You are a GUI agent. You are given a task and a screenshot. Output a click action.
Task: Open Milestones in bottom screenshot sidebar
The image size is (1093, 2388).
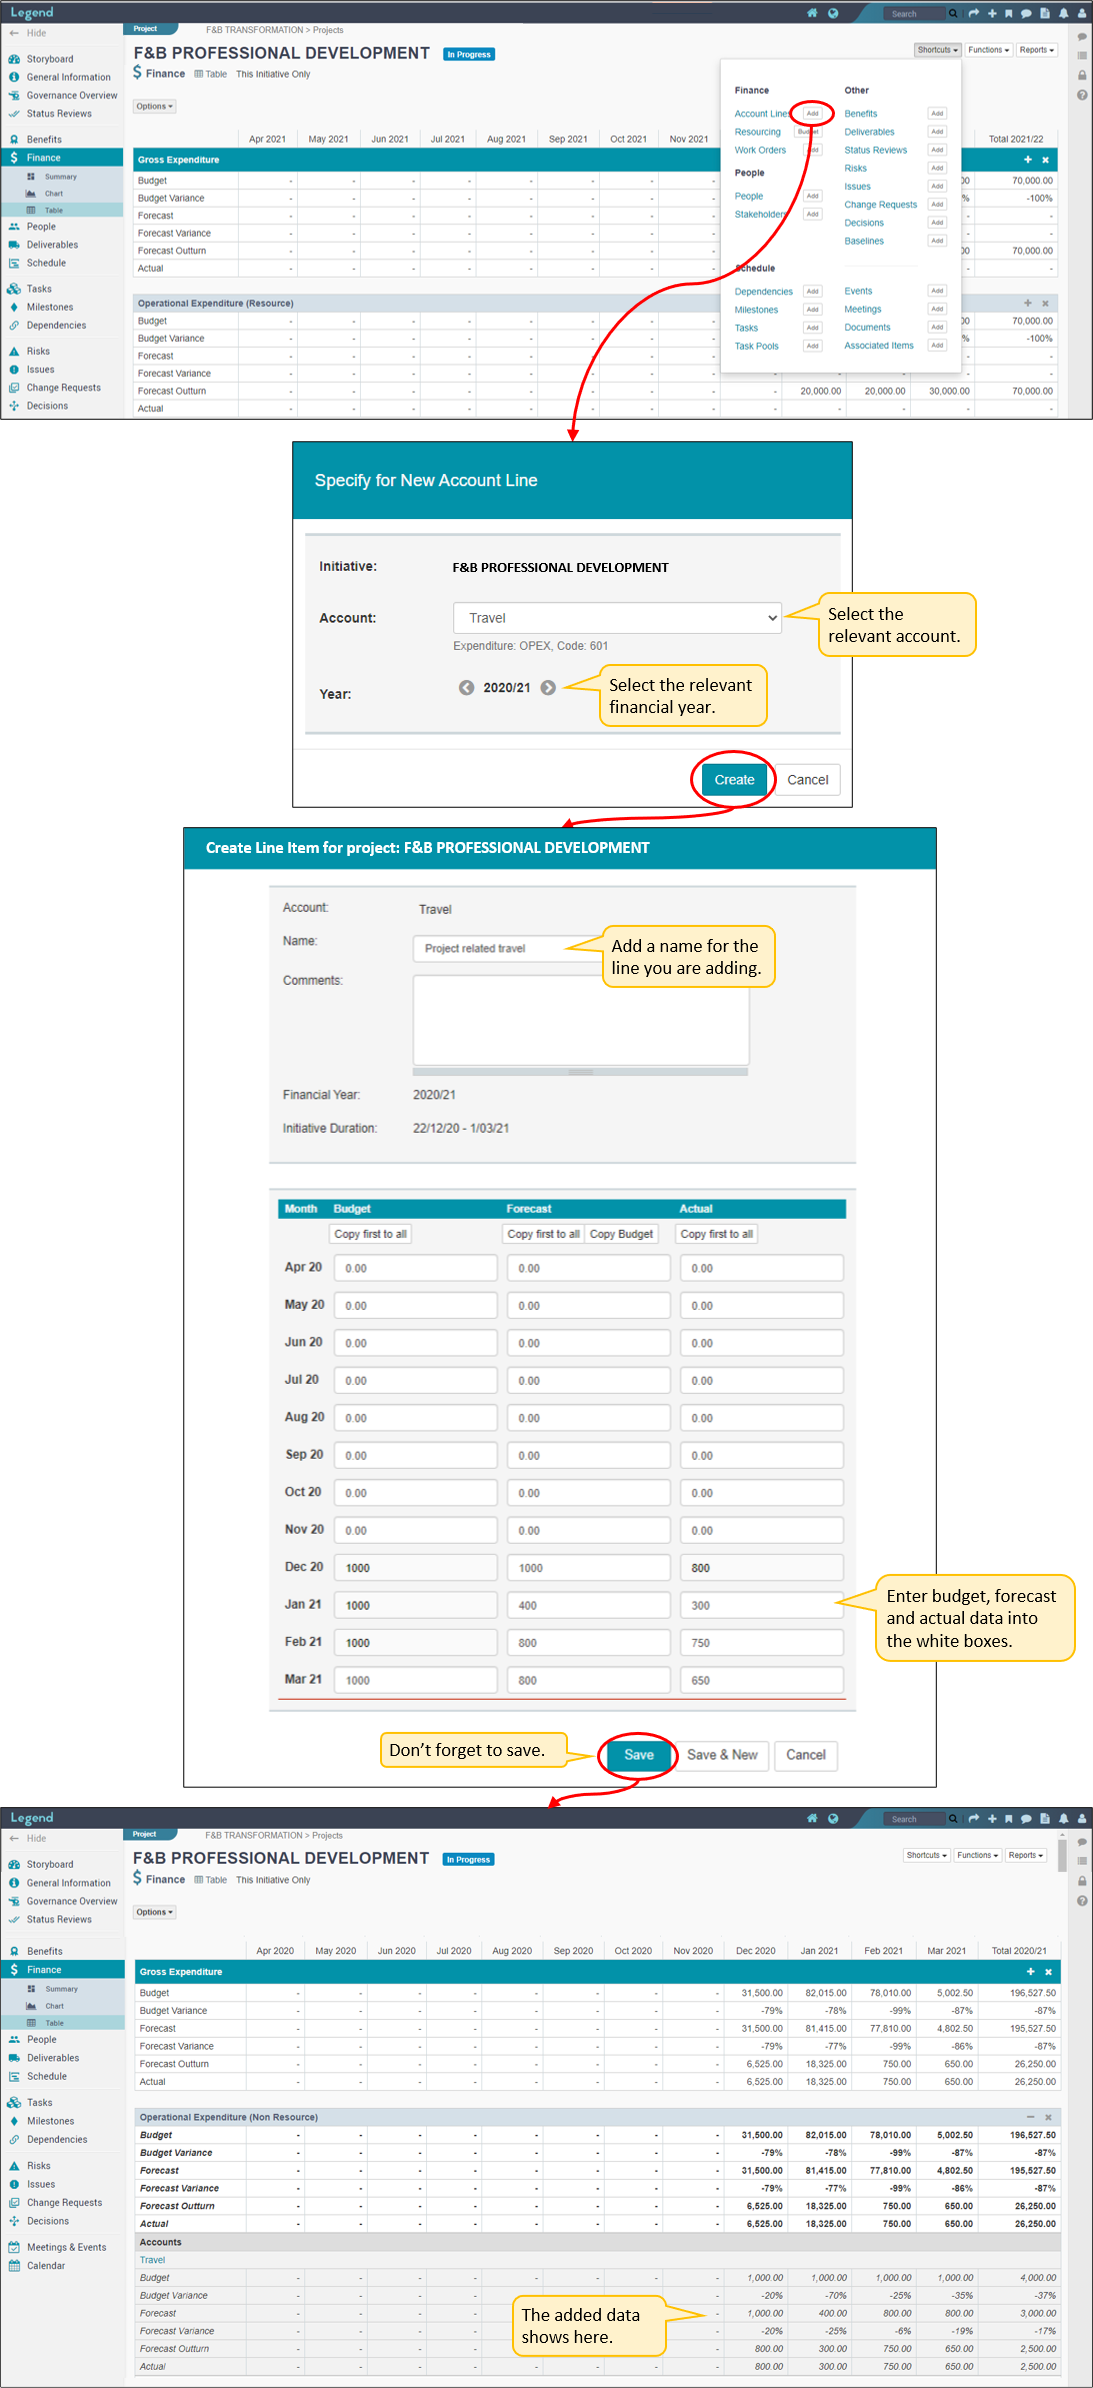coord(50,2120)
